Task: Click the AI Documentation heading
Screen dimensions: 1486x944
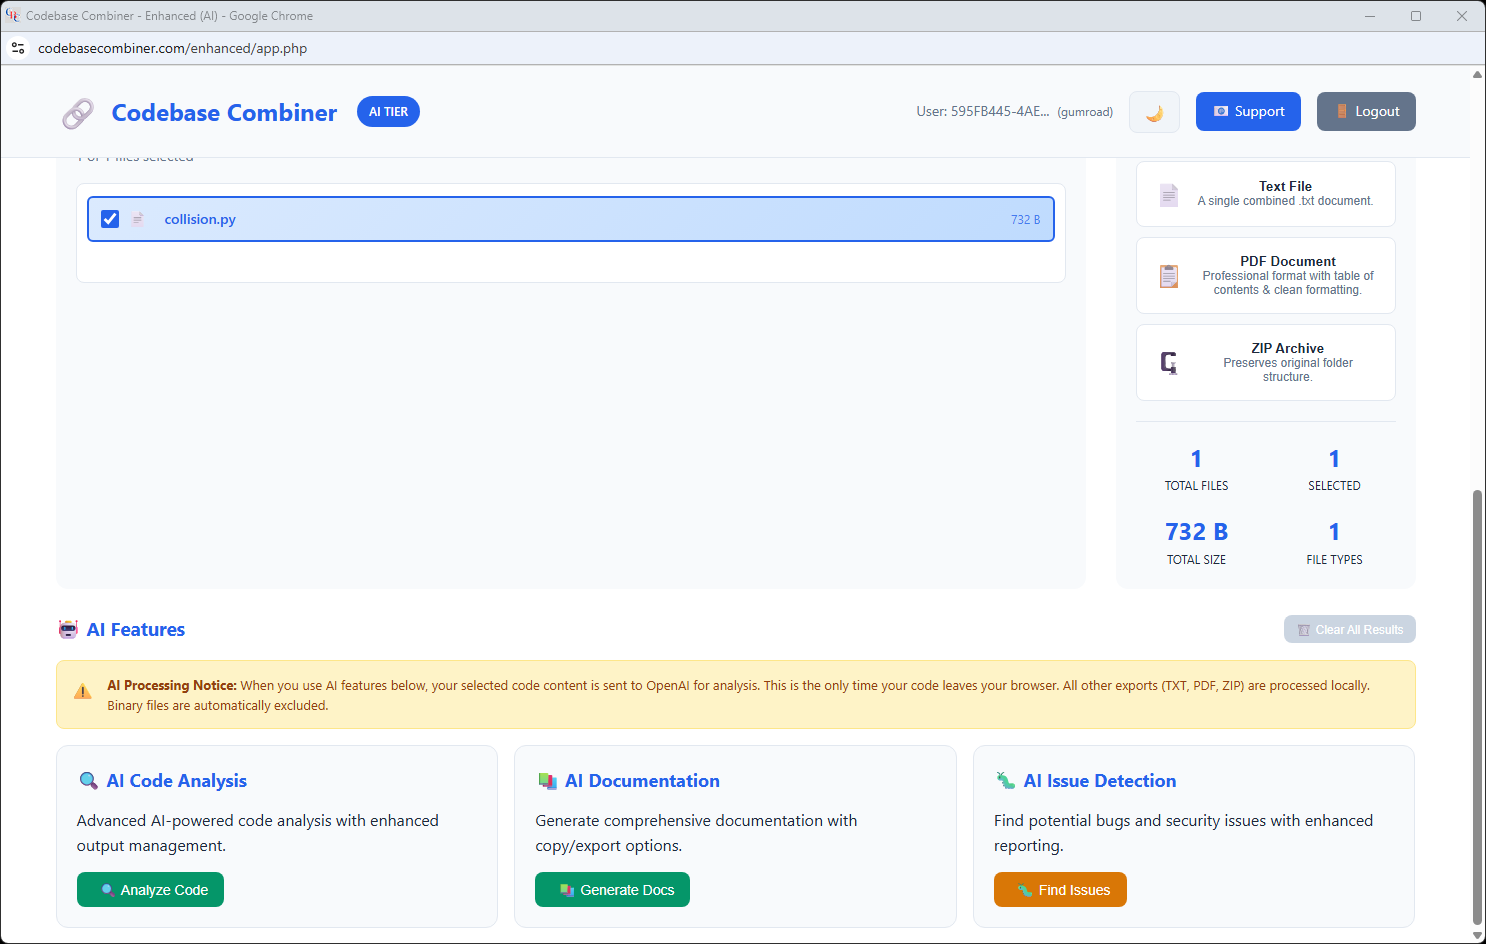Action: point(642,781)
